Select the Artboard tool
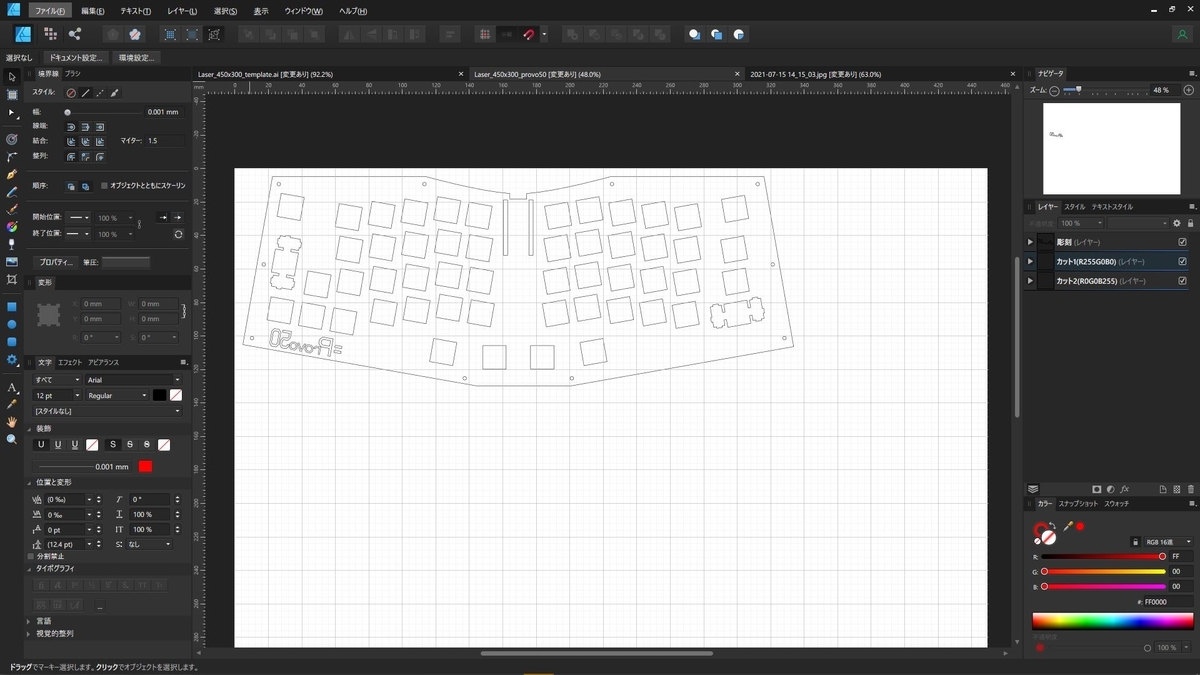1200x675 pixels. tap(12, 94)
